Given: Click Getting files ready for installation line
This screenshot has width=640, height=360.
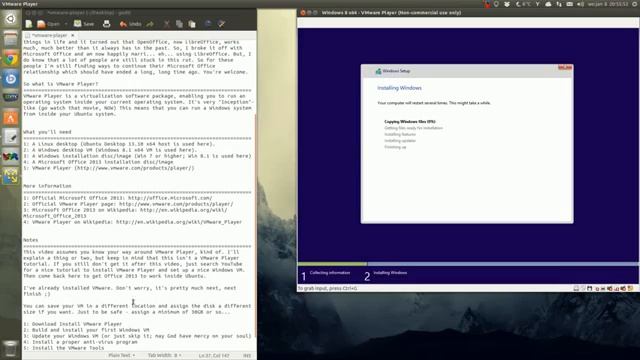Looking at the screenshot, I should point(413,128).
